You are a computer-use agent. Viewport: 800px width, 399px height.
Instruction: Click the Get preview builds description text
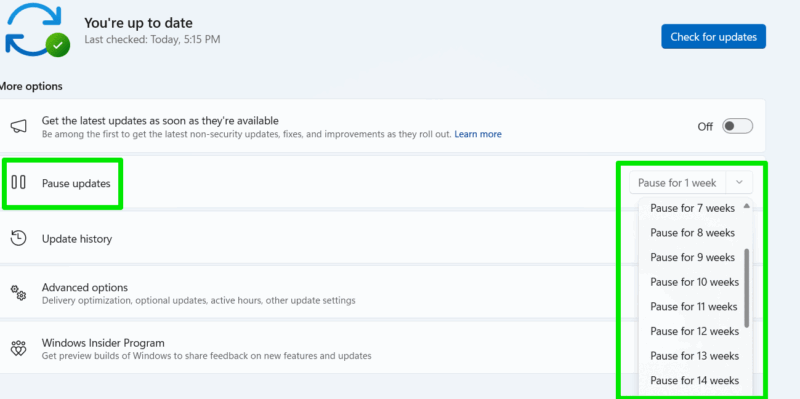(207, 356)
